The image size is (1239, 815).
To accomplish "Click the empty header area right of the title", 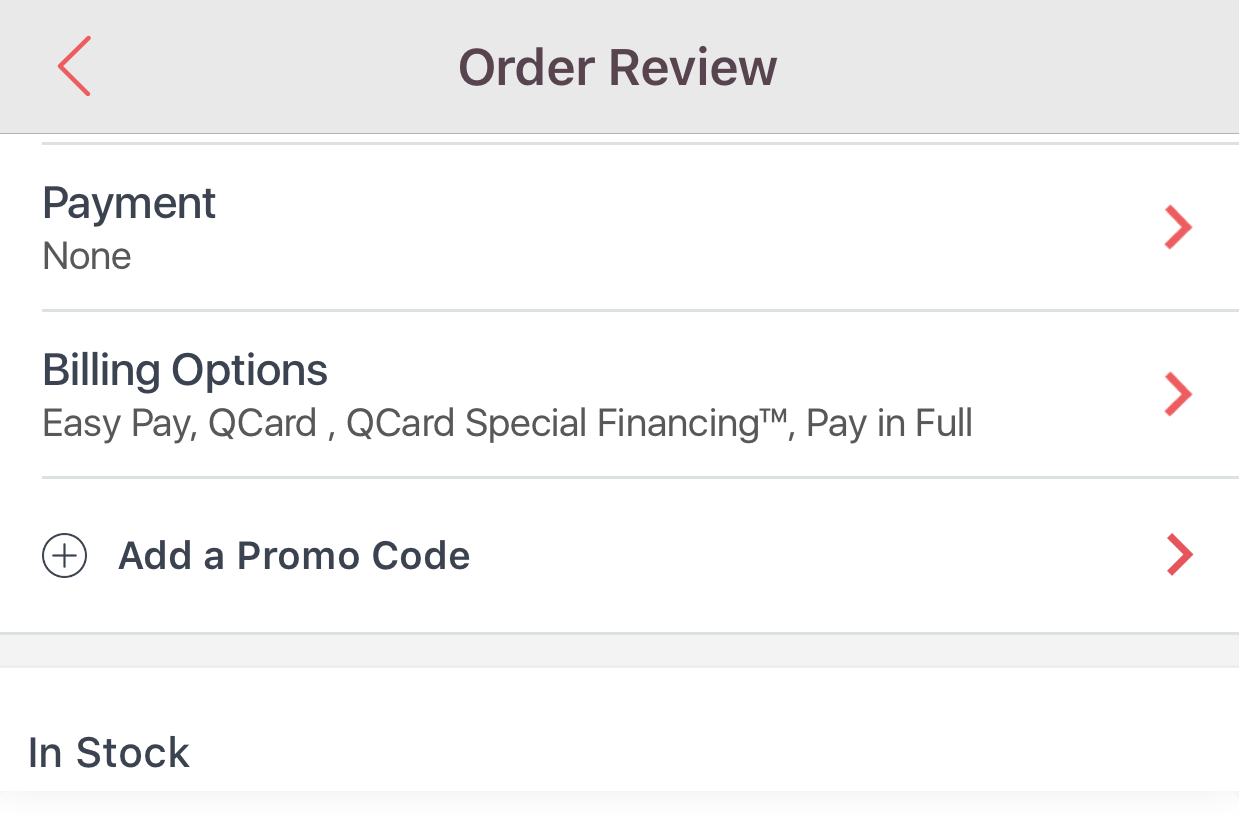I will (1000, 67).
